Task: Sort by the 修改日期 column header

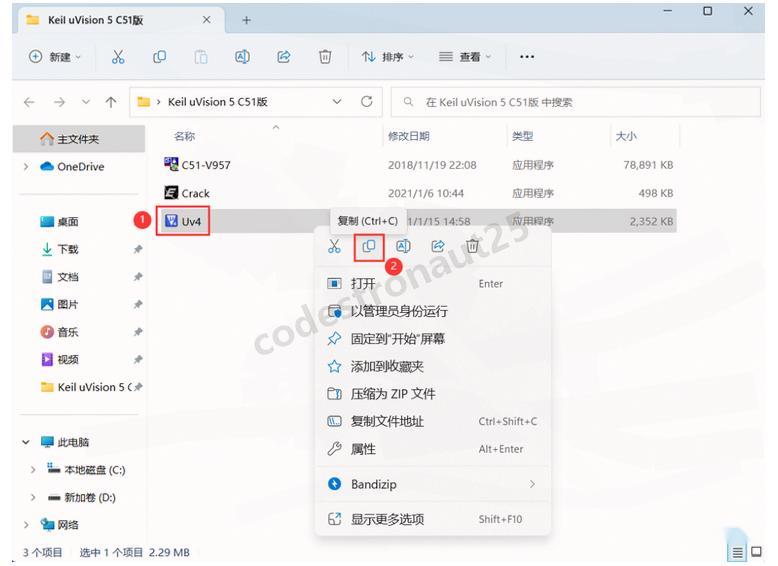Action: pos(409,136)
